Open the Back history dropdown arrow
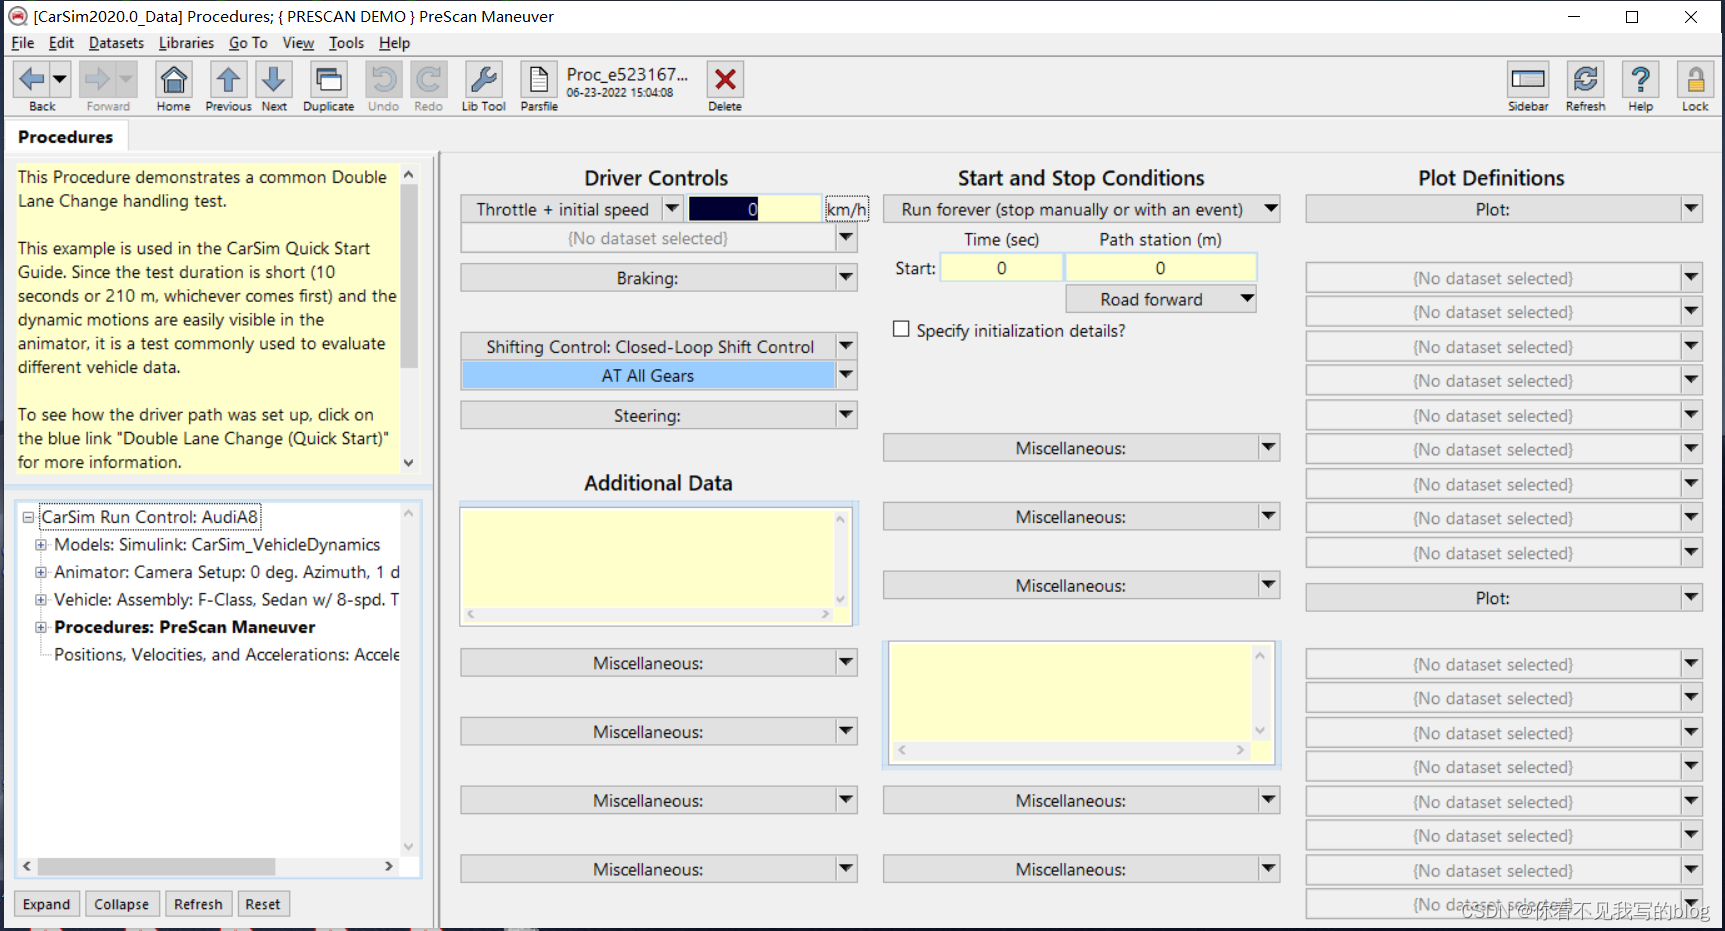The width and height of the screenshot is (1725, 931). [60, 79]
